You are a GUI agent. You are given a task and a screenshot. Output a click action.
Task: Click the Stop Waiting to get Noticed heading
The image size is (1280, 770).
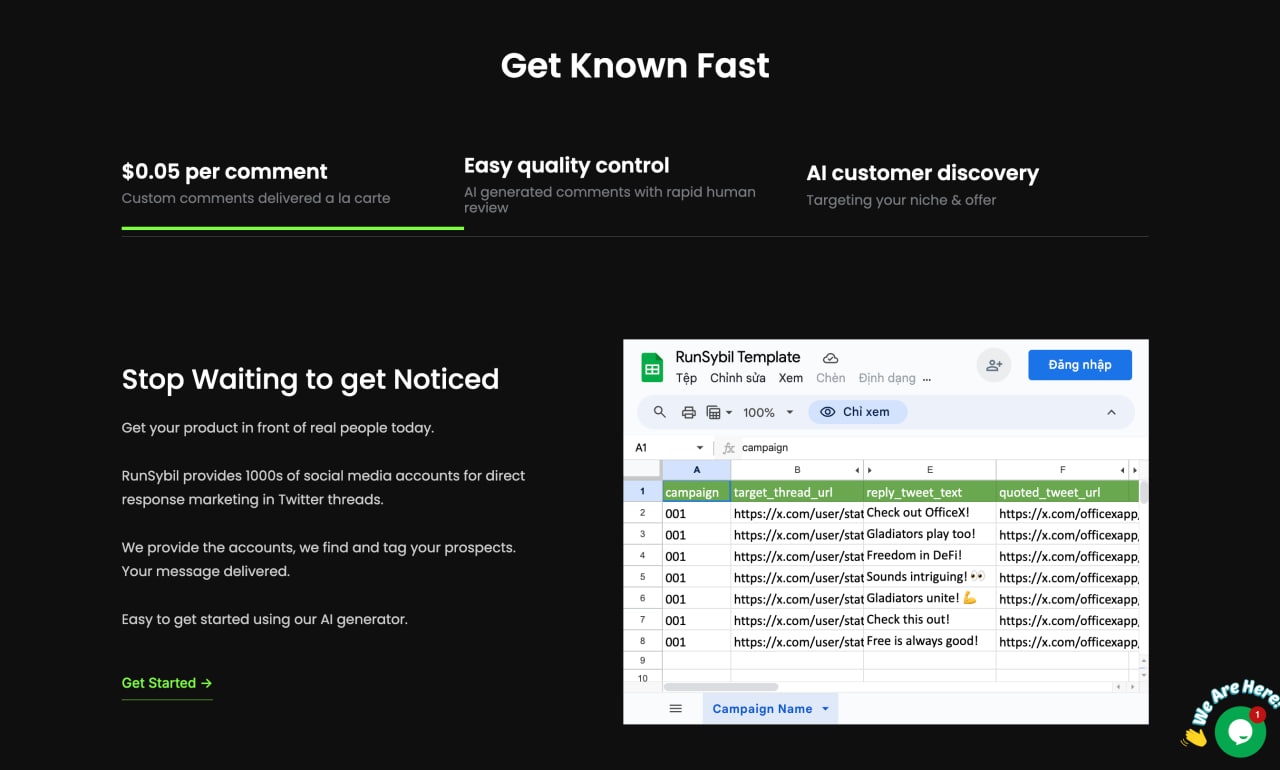point(310,379)
